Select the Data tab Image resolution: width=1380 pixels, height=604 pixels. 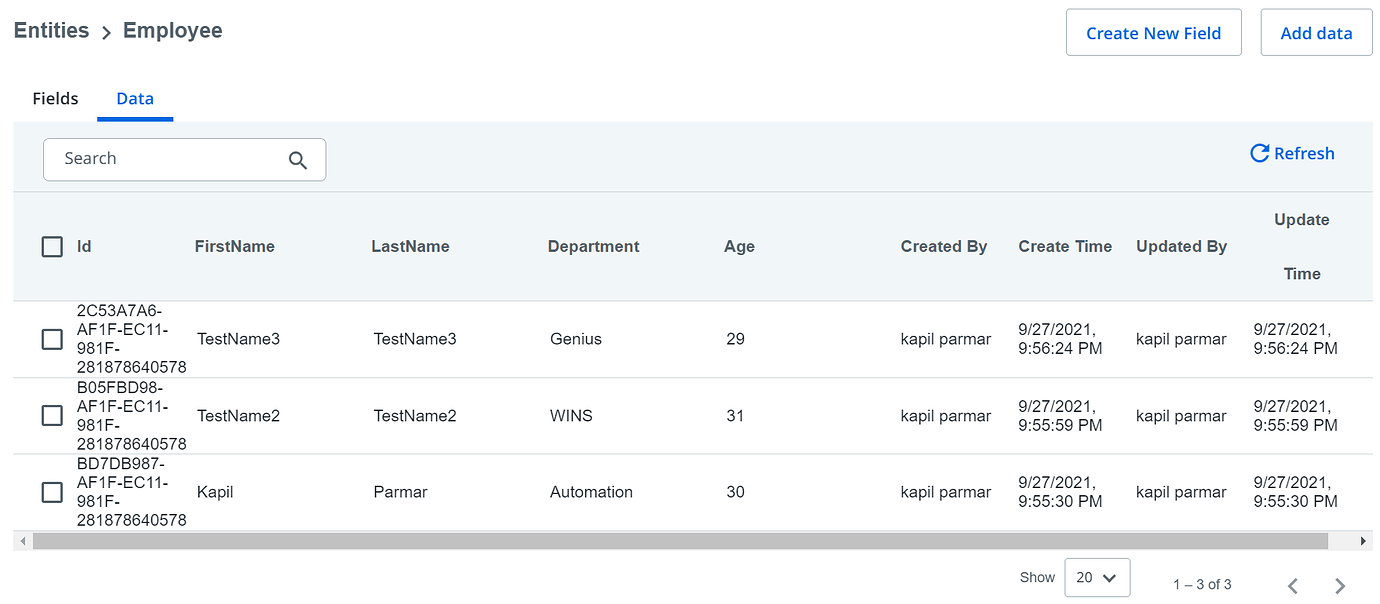point(135,98)
